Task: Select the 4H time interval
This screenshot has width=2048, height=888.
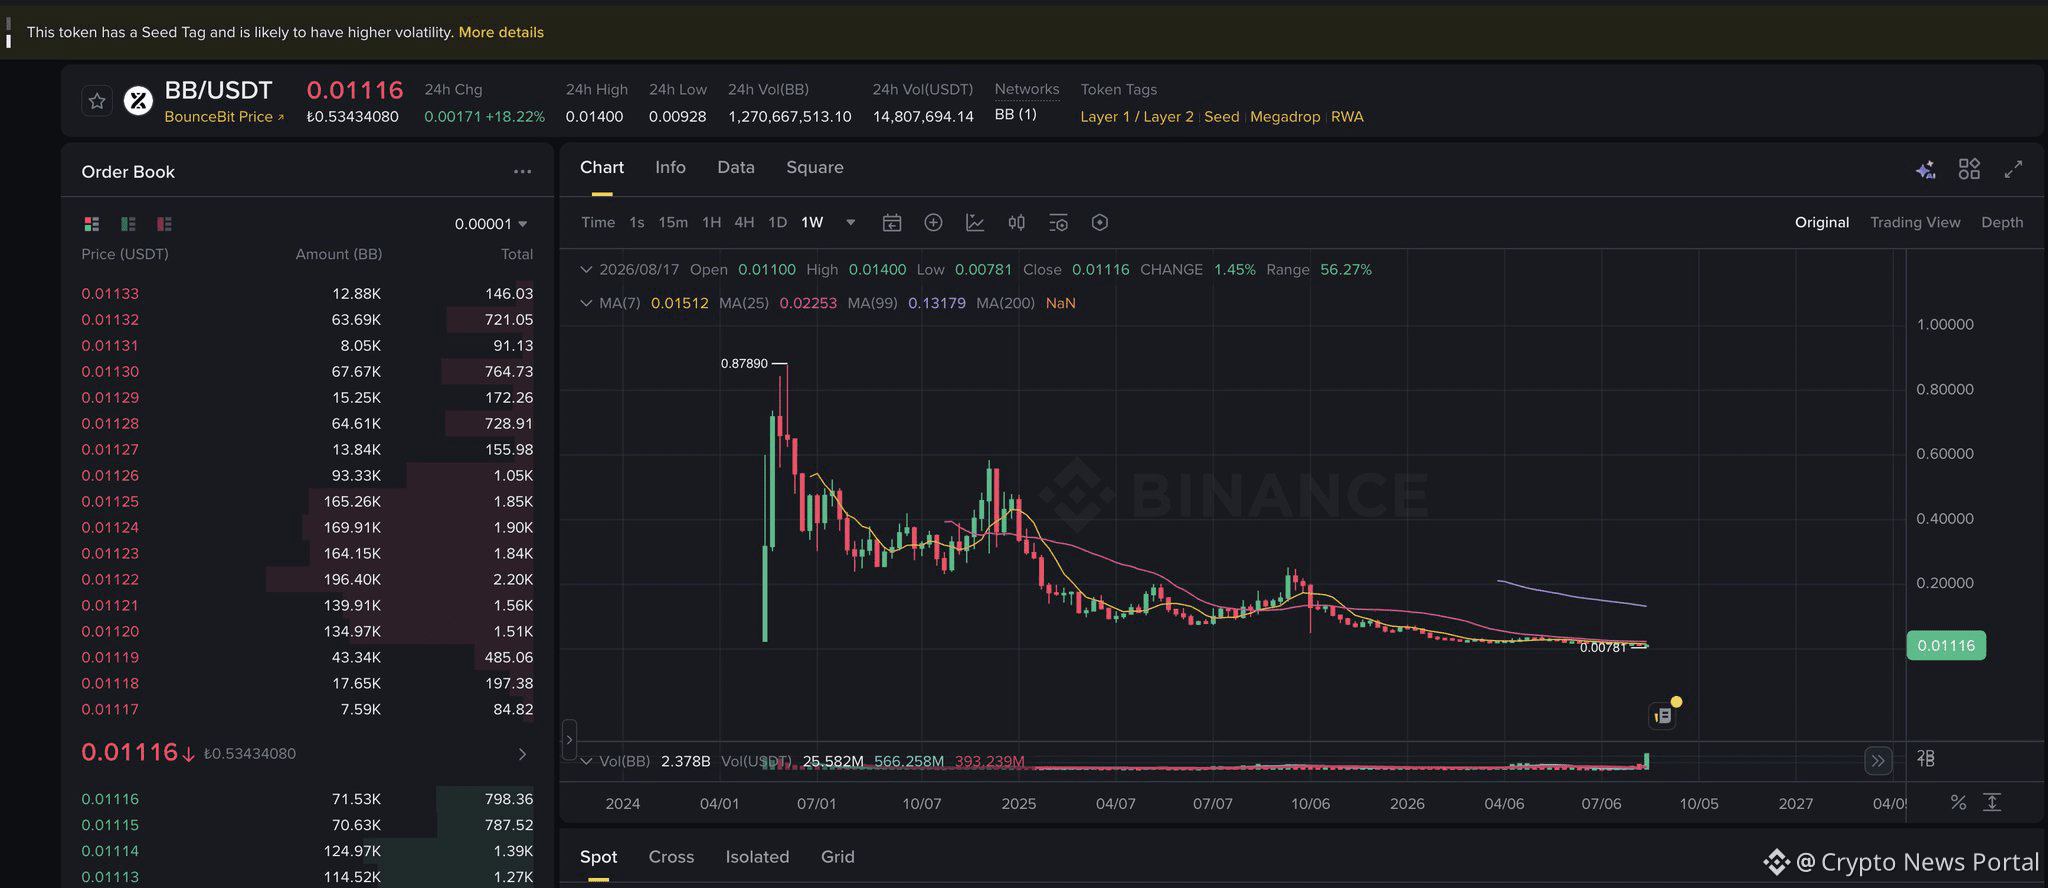Action: (744, 223)
